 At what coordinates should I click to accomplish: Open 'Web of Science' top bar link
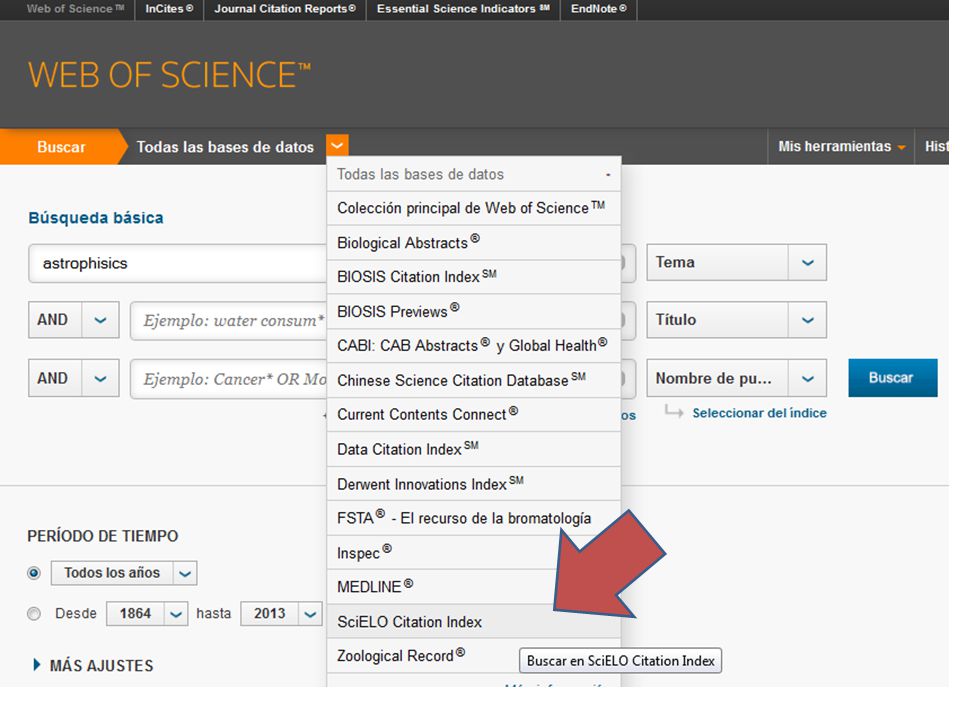point(75,9)
